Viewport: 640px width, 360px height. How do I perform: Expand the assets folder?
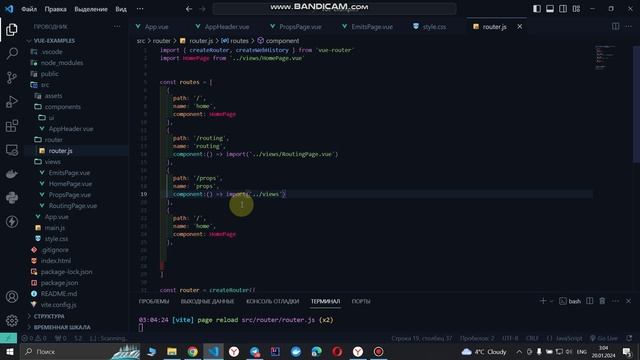click(x=53, y=96)
